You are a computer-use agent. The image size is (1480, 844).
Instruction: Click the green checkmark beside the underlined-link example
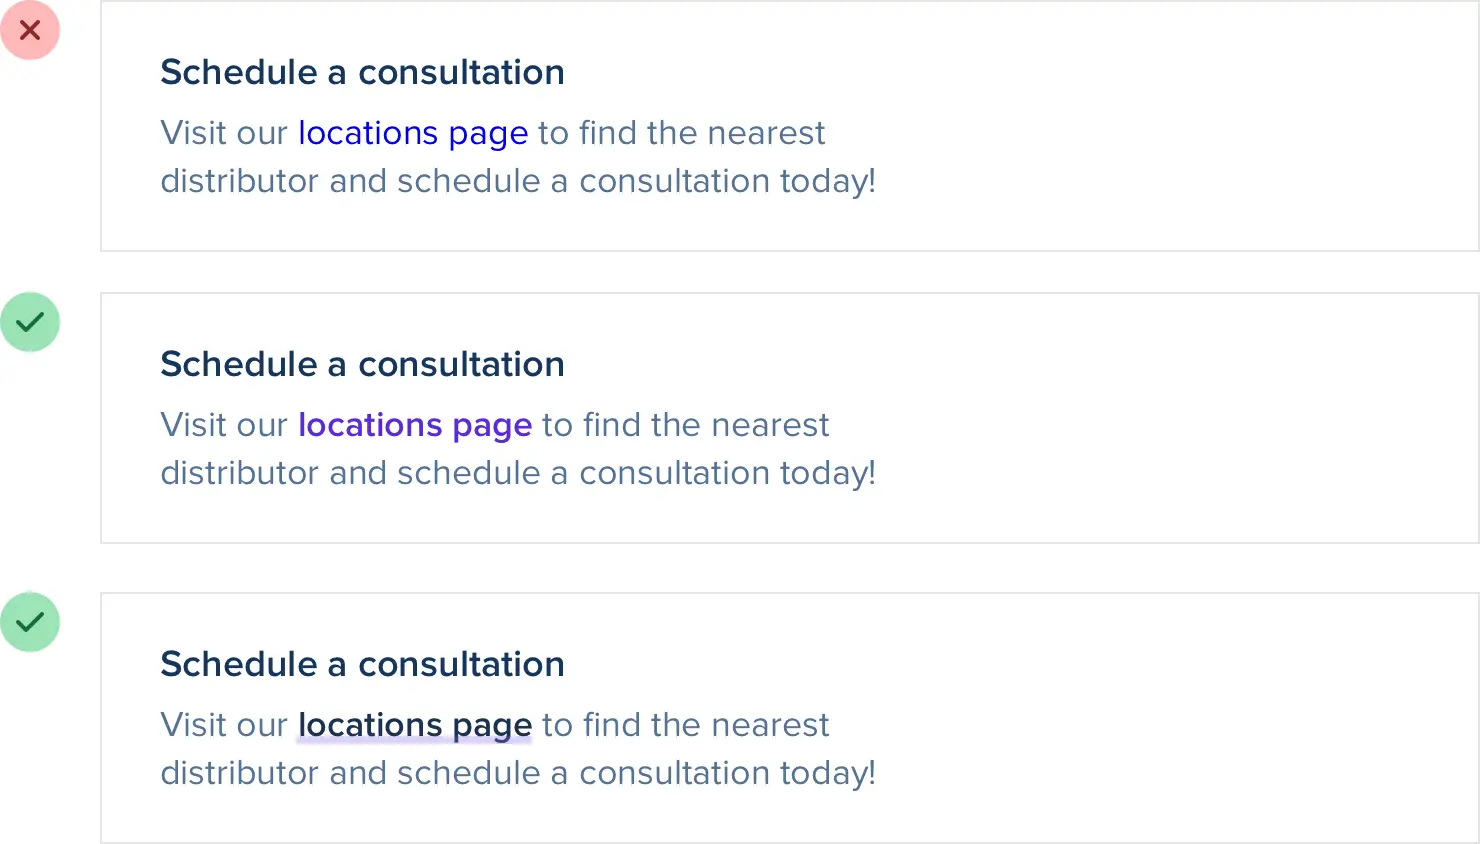(x=30, y=622)
